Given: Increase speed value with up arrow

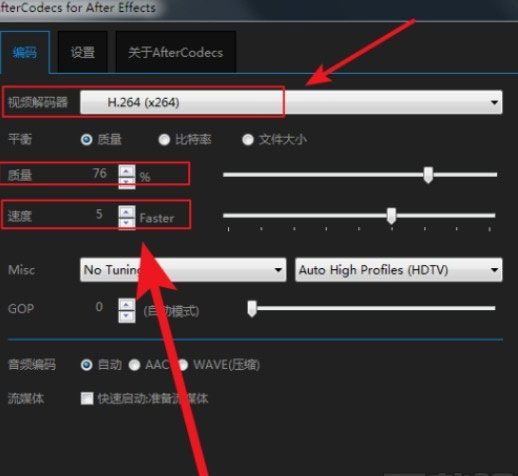Looking at the screenshot, I should click(127, 212).
